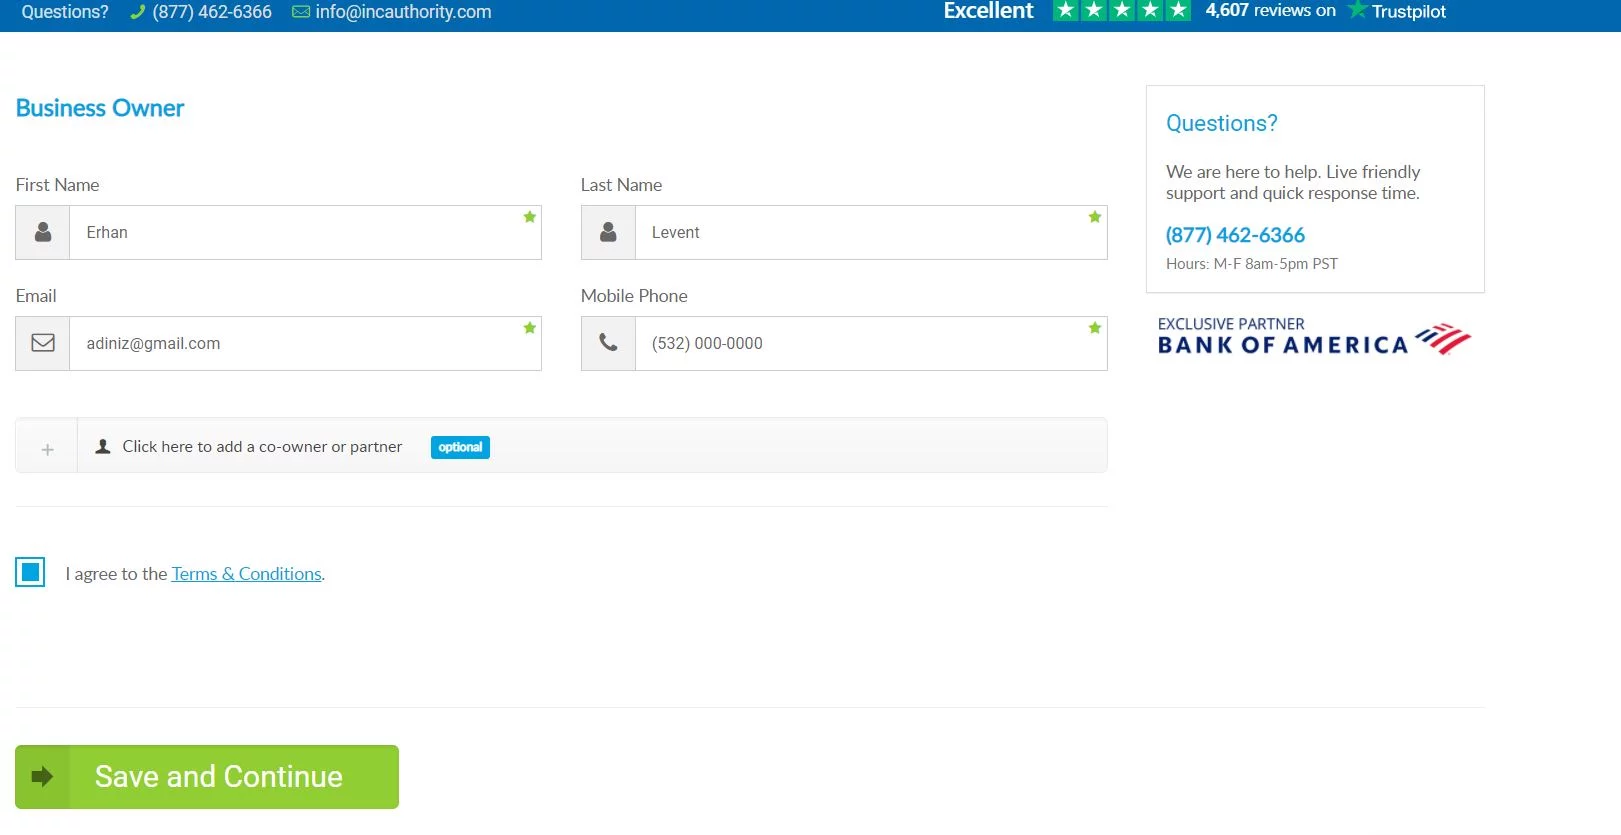Click the person icon beside First Name

click(43, 232)
